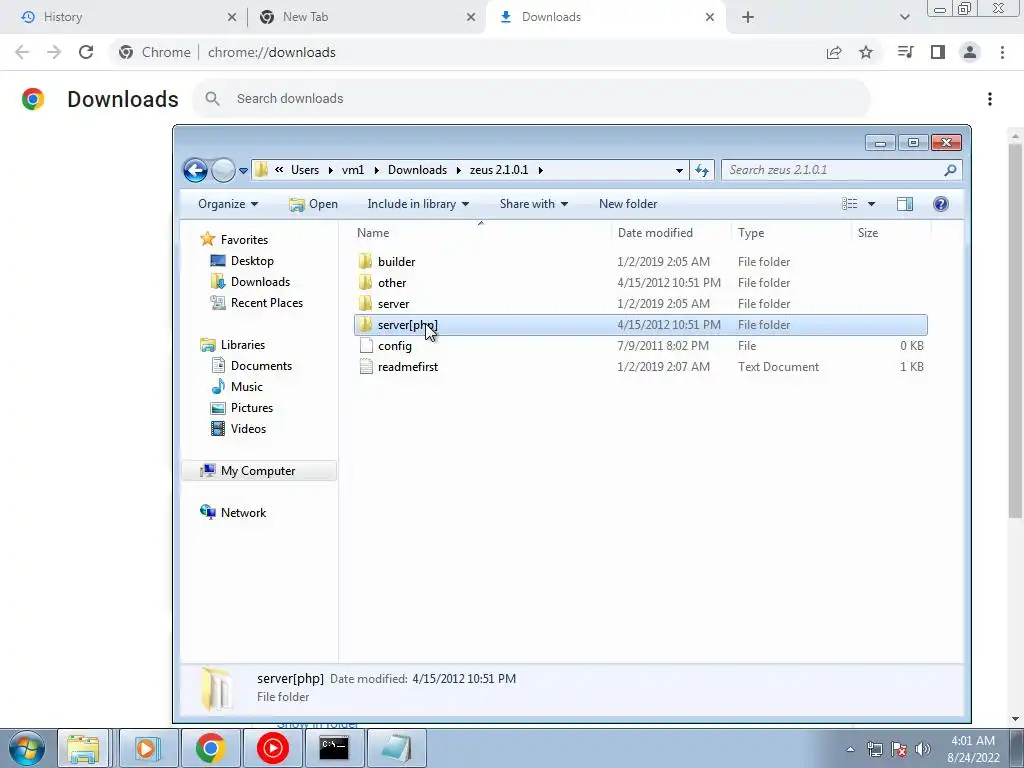Toggle Chrome side panel icon
This screenshot has height=768, width=1024.
(938, 52)
